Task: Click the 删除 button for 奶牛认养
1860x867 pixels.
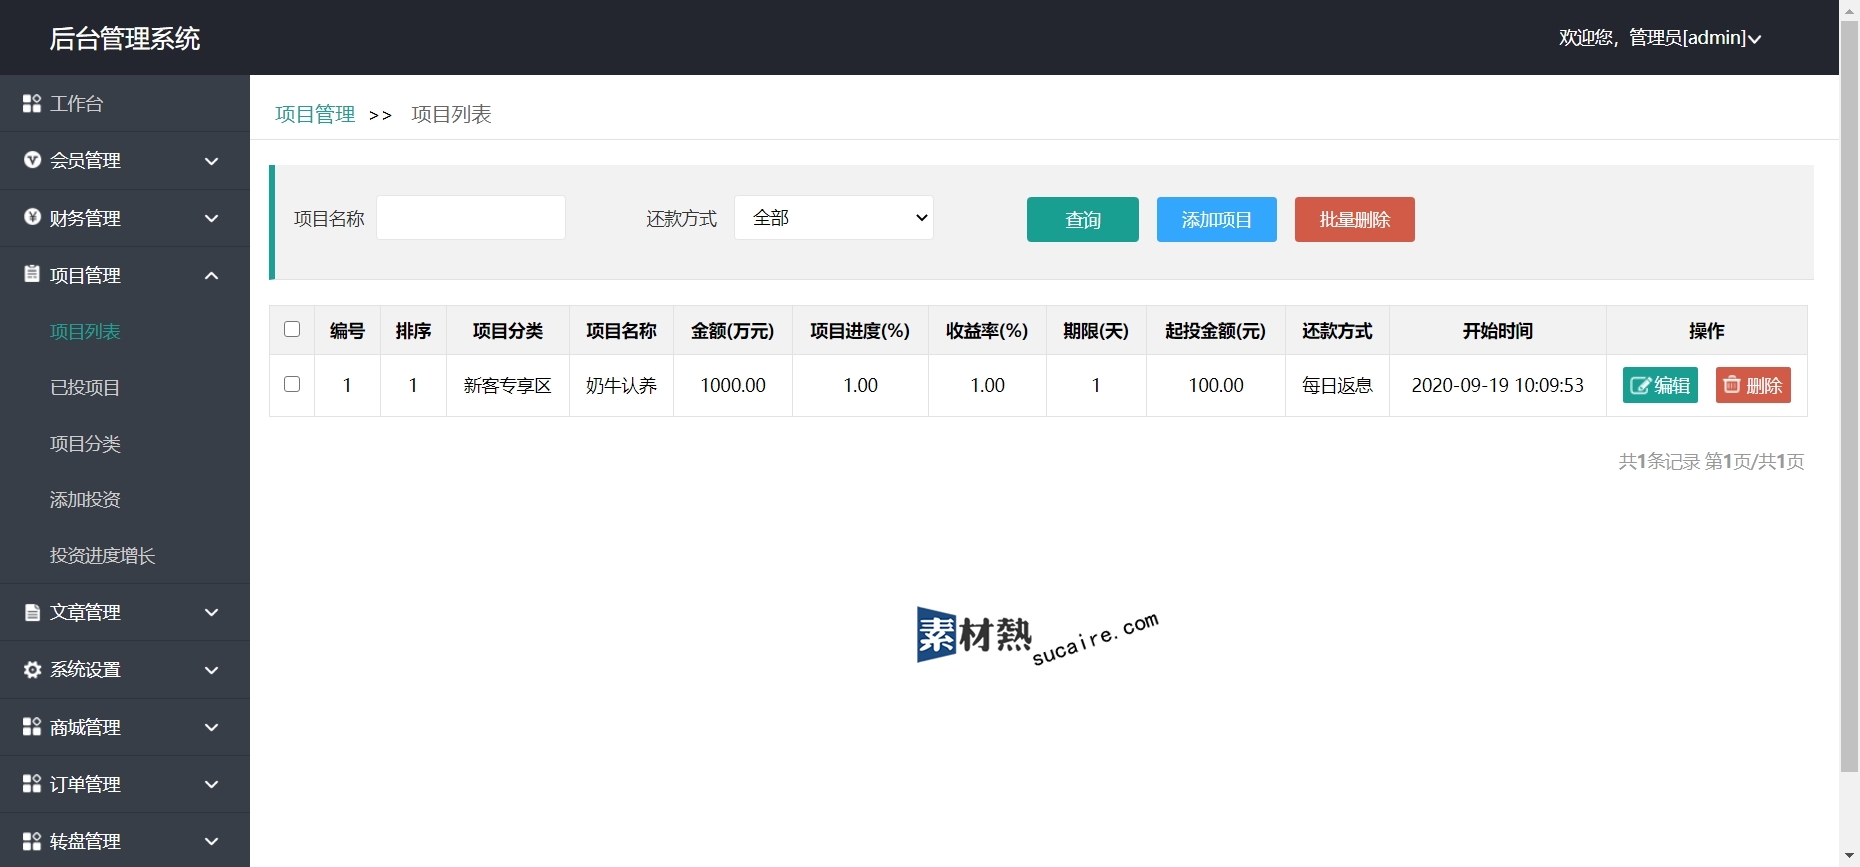Action: pos(1753,385)
